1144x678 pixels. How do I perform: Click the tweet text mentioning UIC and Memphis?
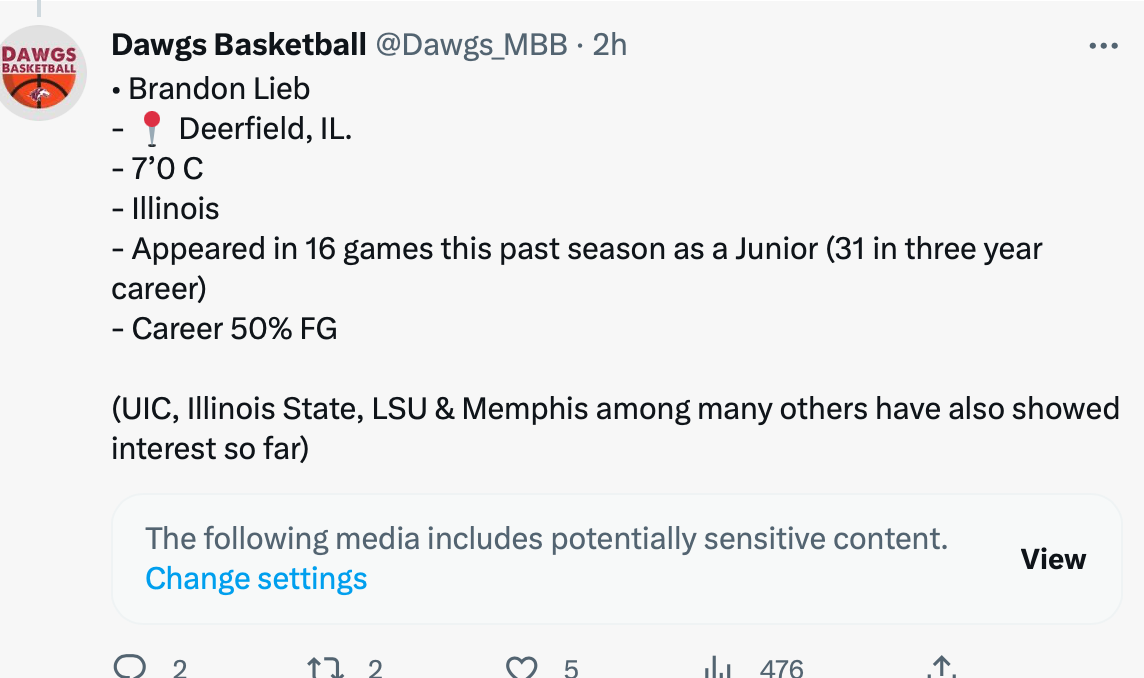coord(614,410)
